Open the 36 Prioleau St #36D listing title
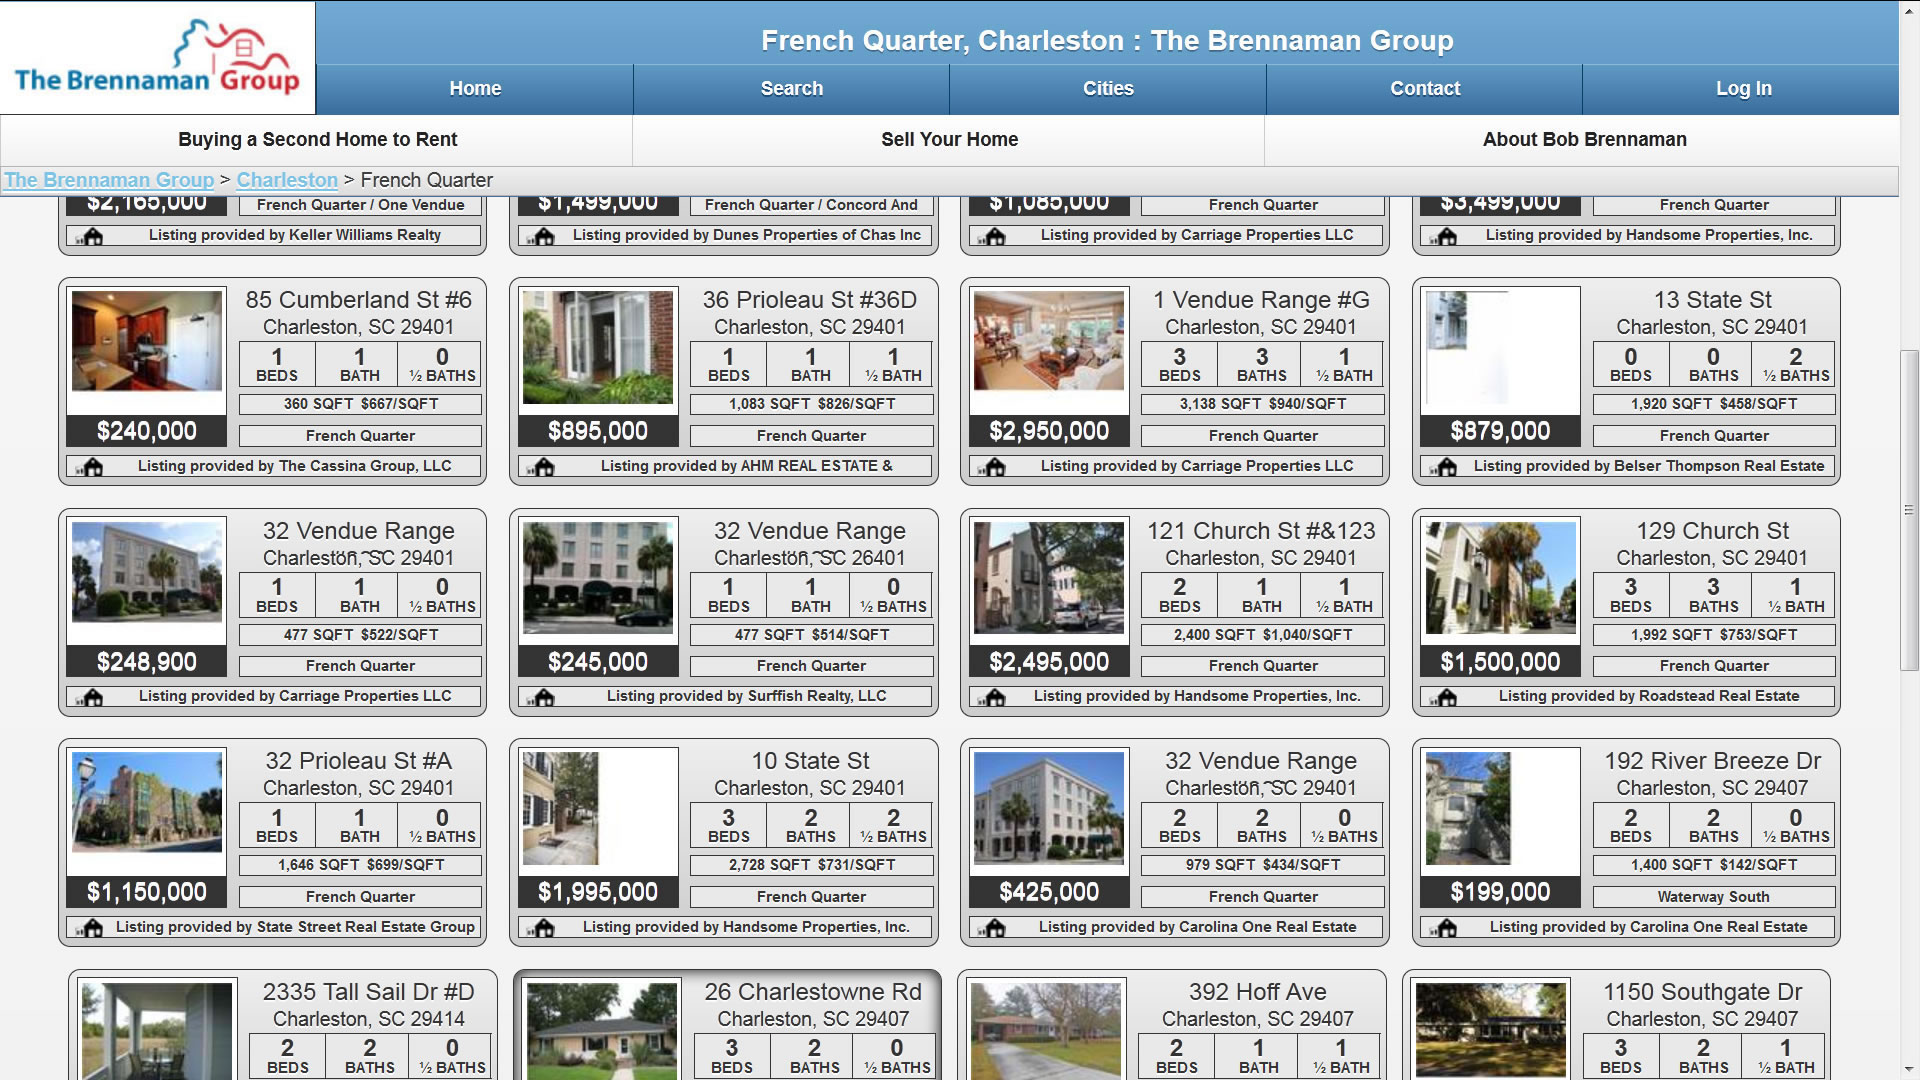1920x1080 pixels. click(x=810, y=300)
